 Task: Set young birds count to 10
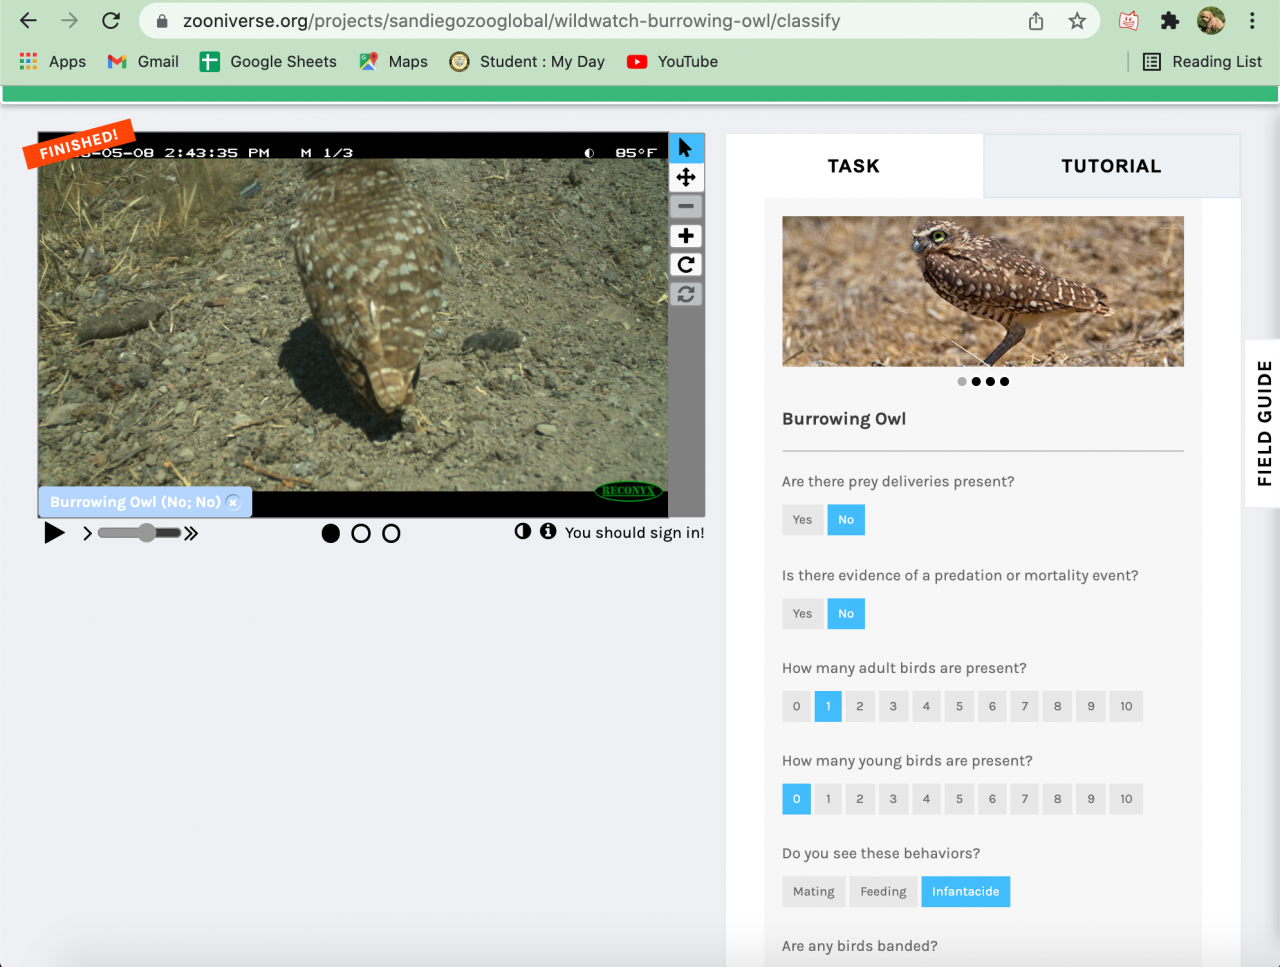[1126, 799]
